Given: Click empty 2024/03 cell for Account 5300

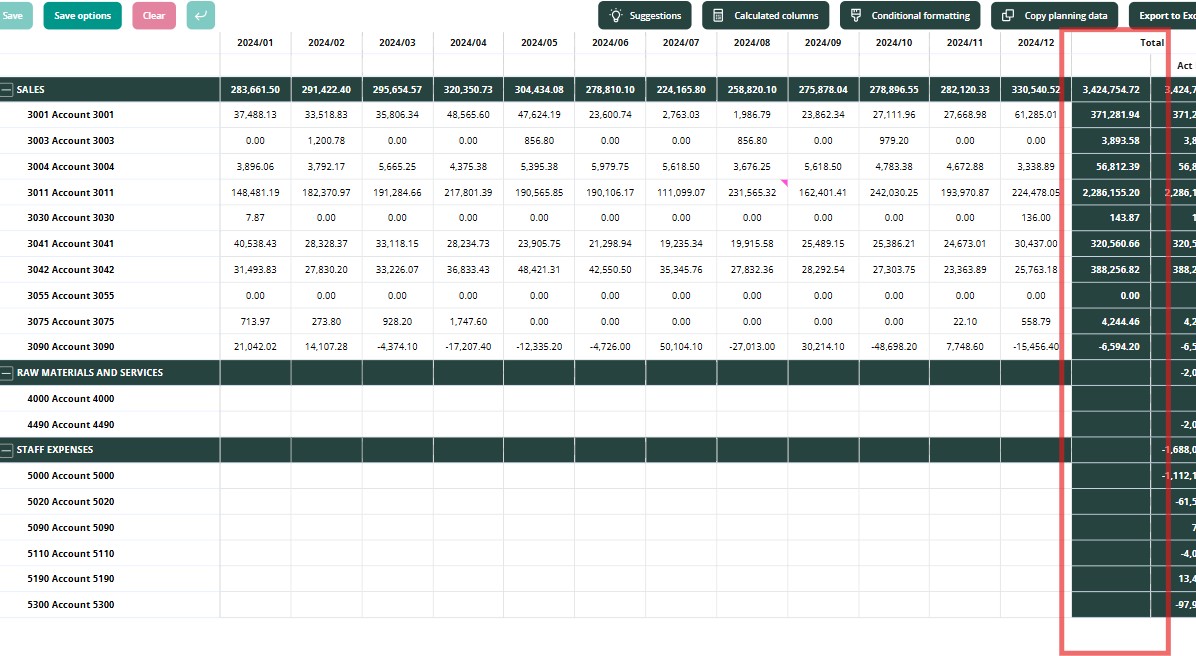Looking at the screenshot, I should pyautogui.click(x=397, y=605).
